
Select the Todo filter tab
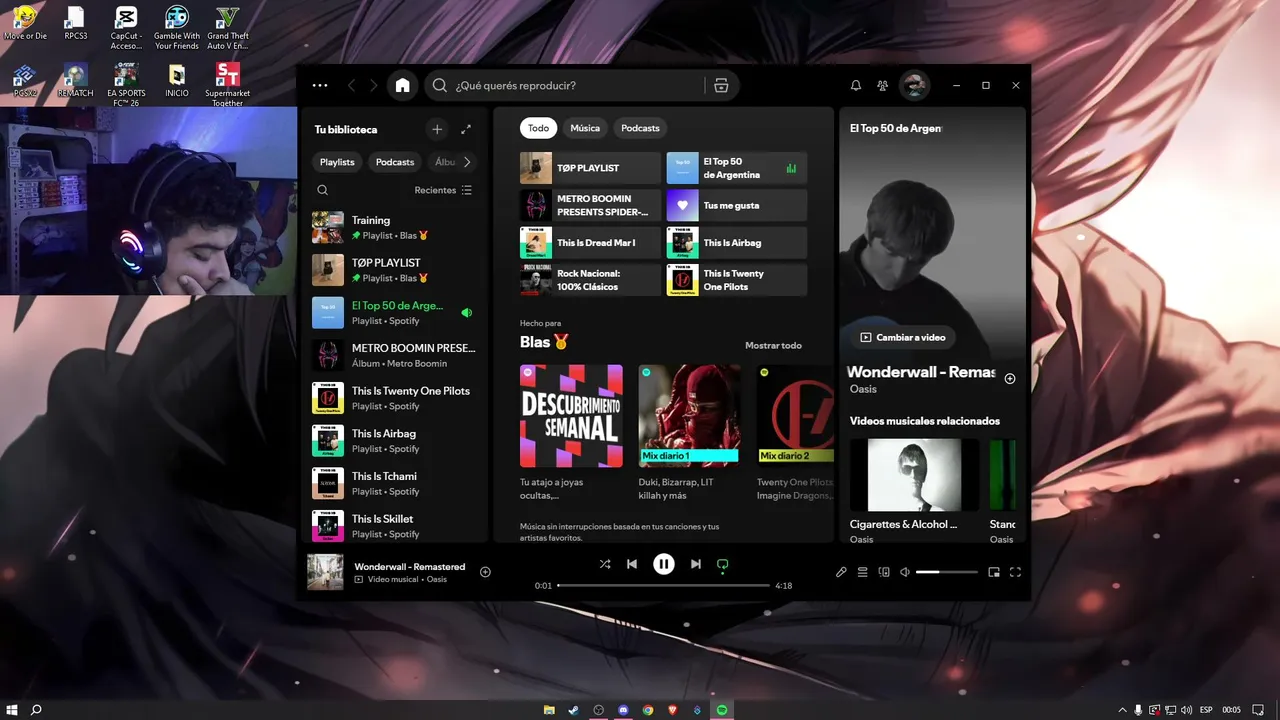[x=538, y=128]
